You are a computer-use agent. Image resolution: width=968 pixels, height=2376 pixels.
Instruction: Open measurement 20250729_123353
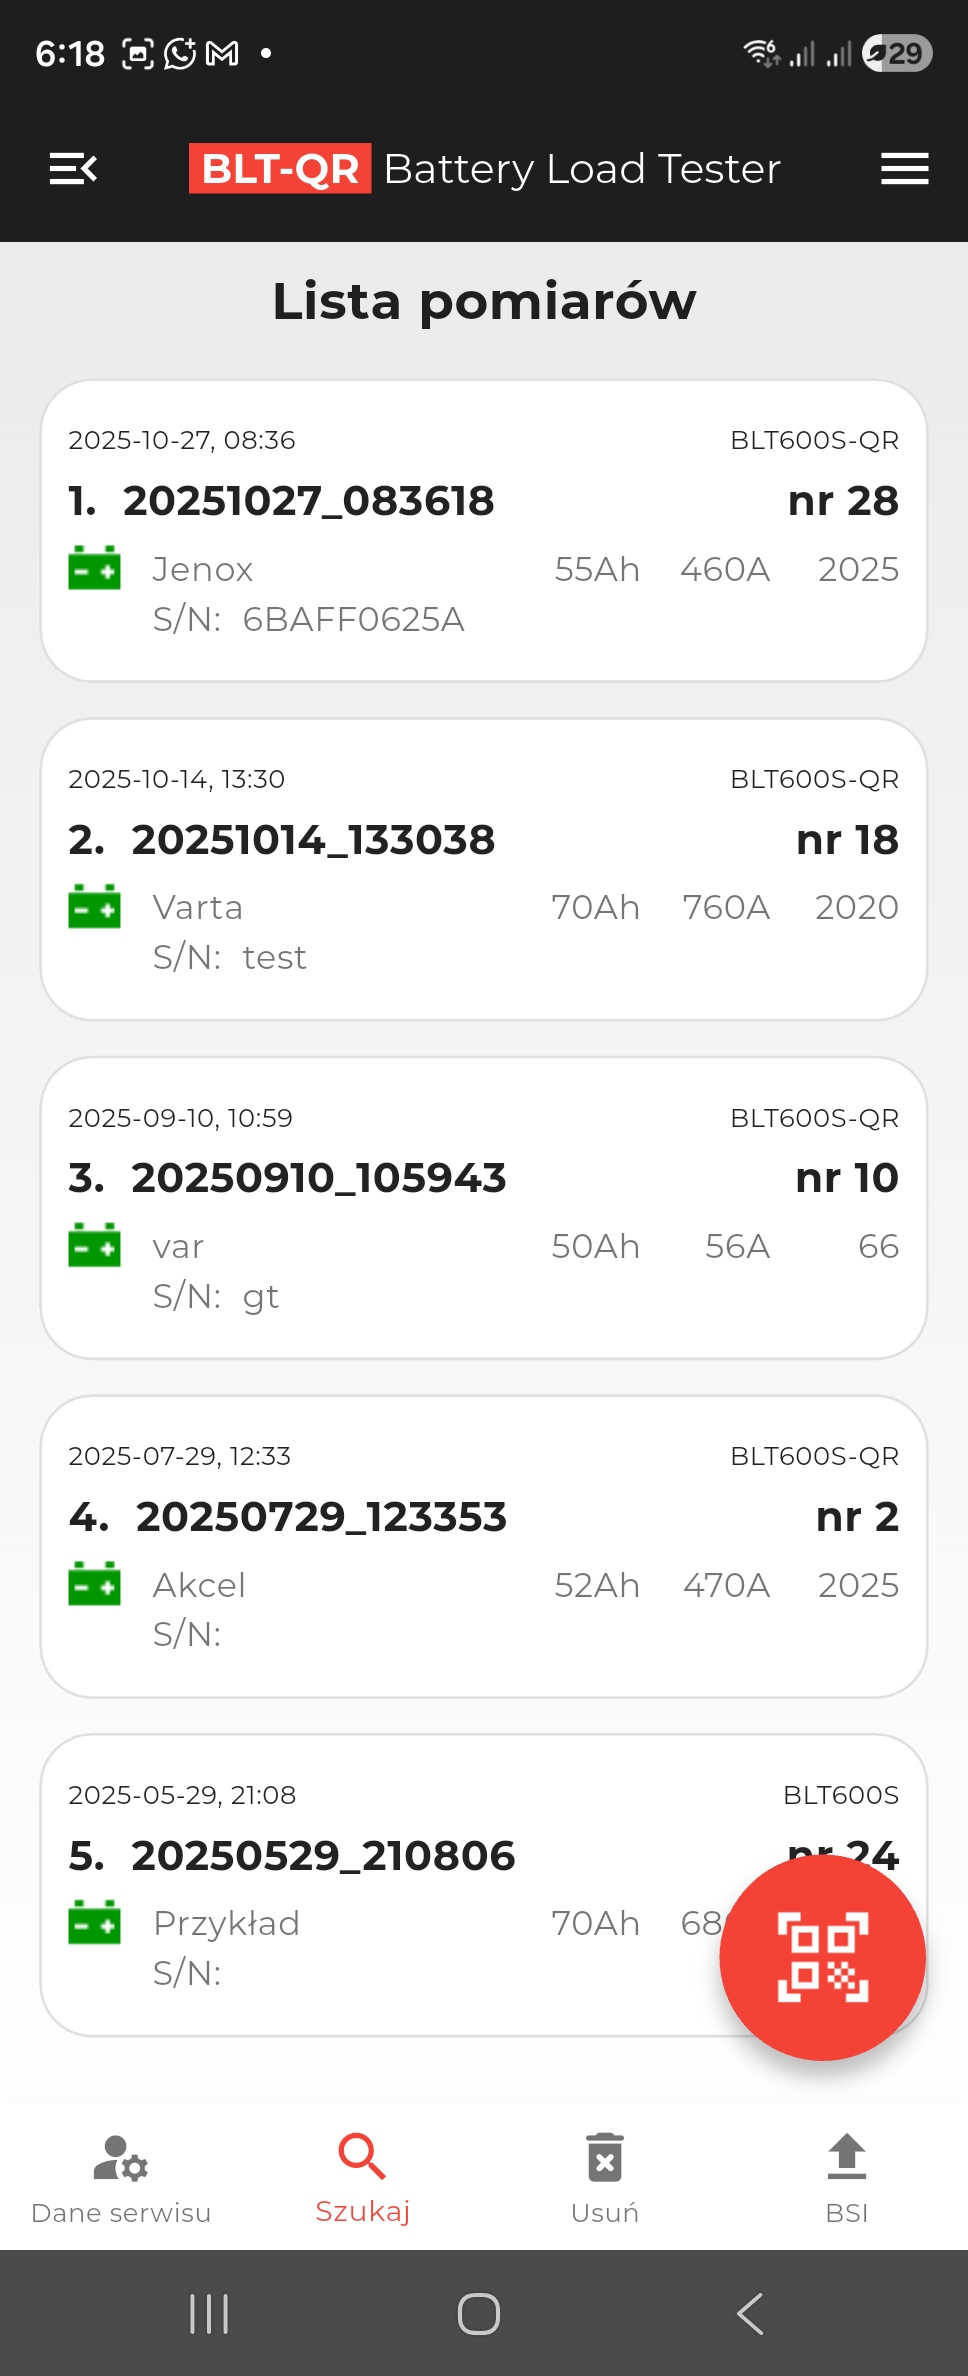point(321,1517)
